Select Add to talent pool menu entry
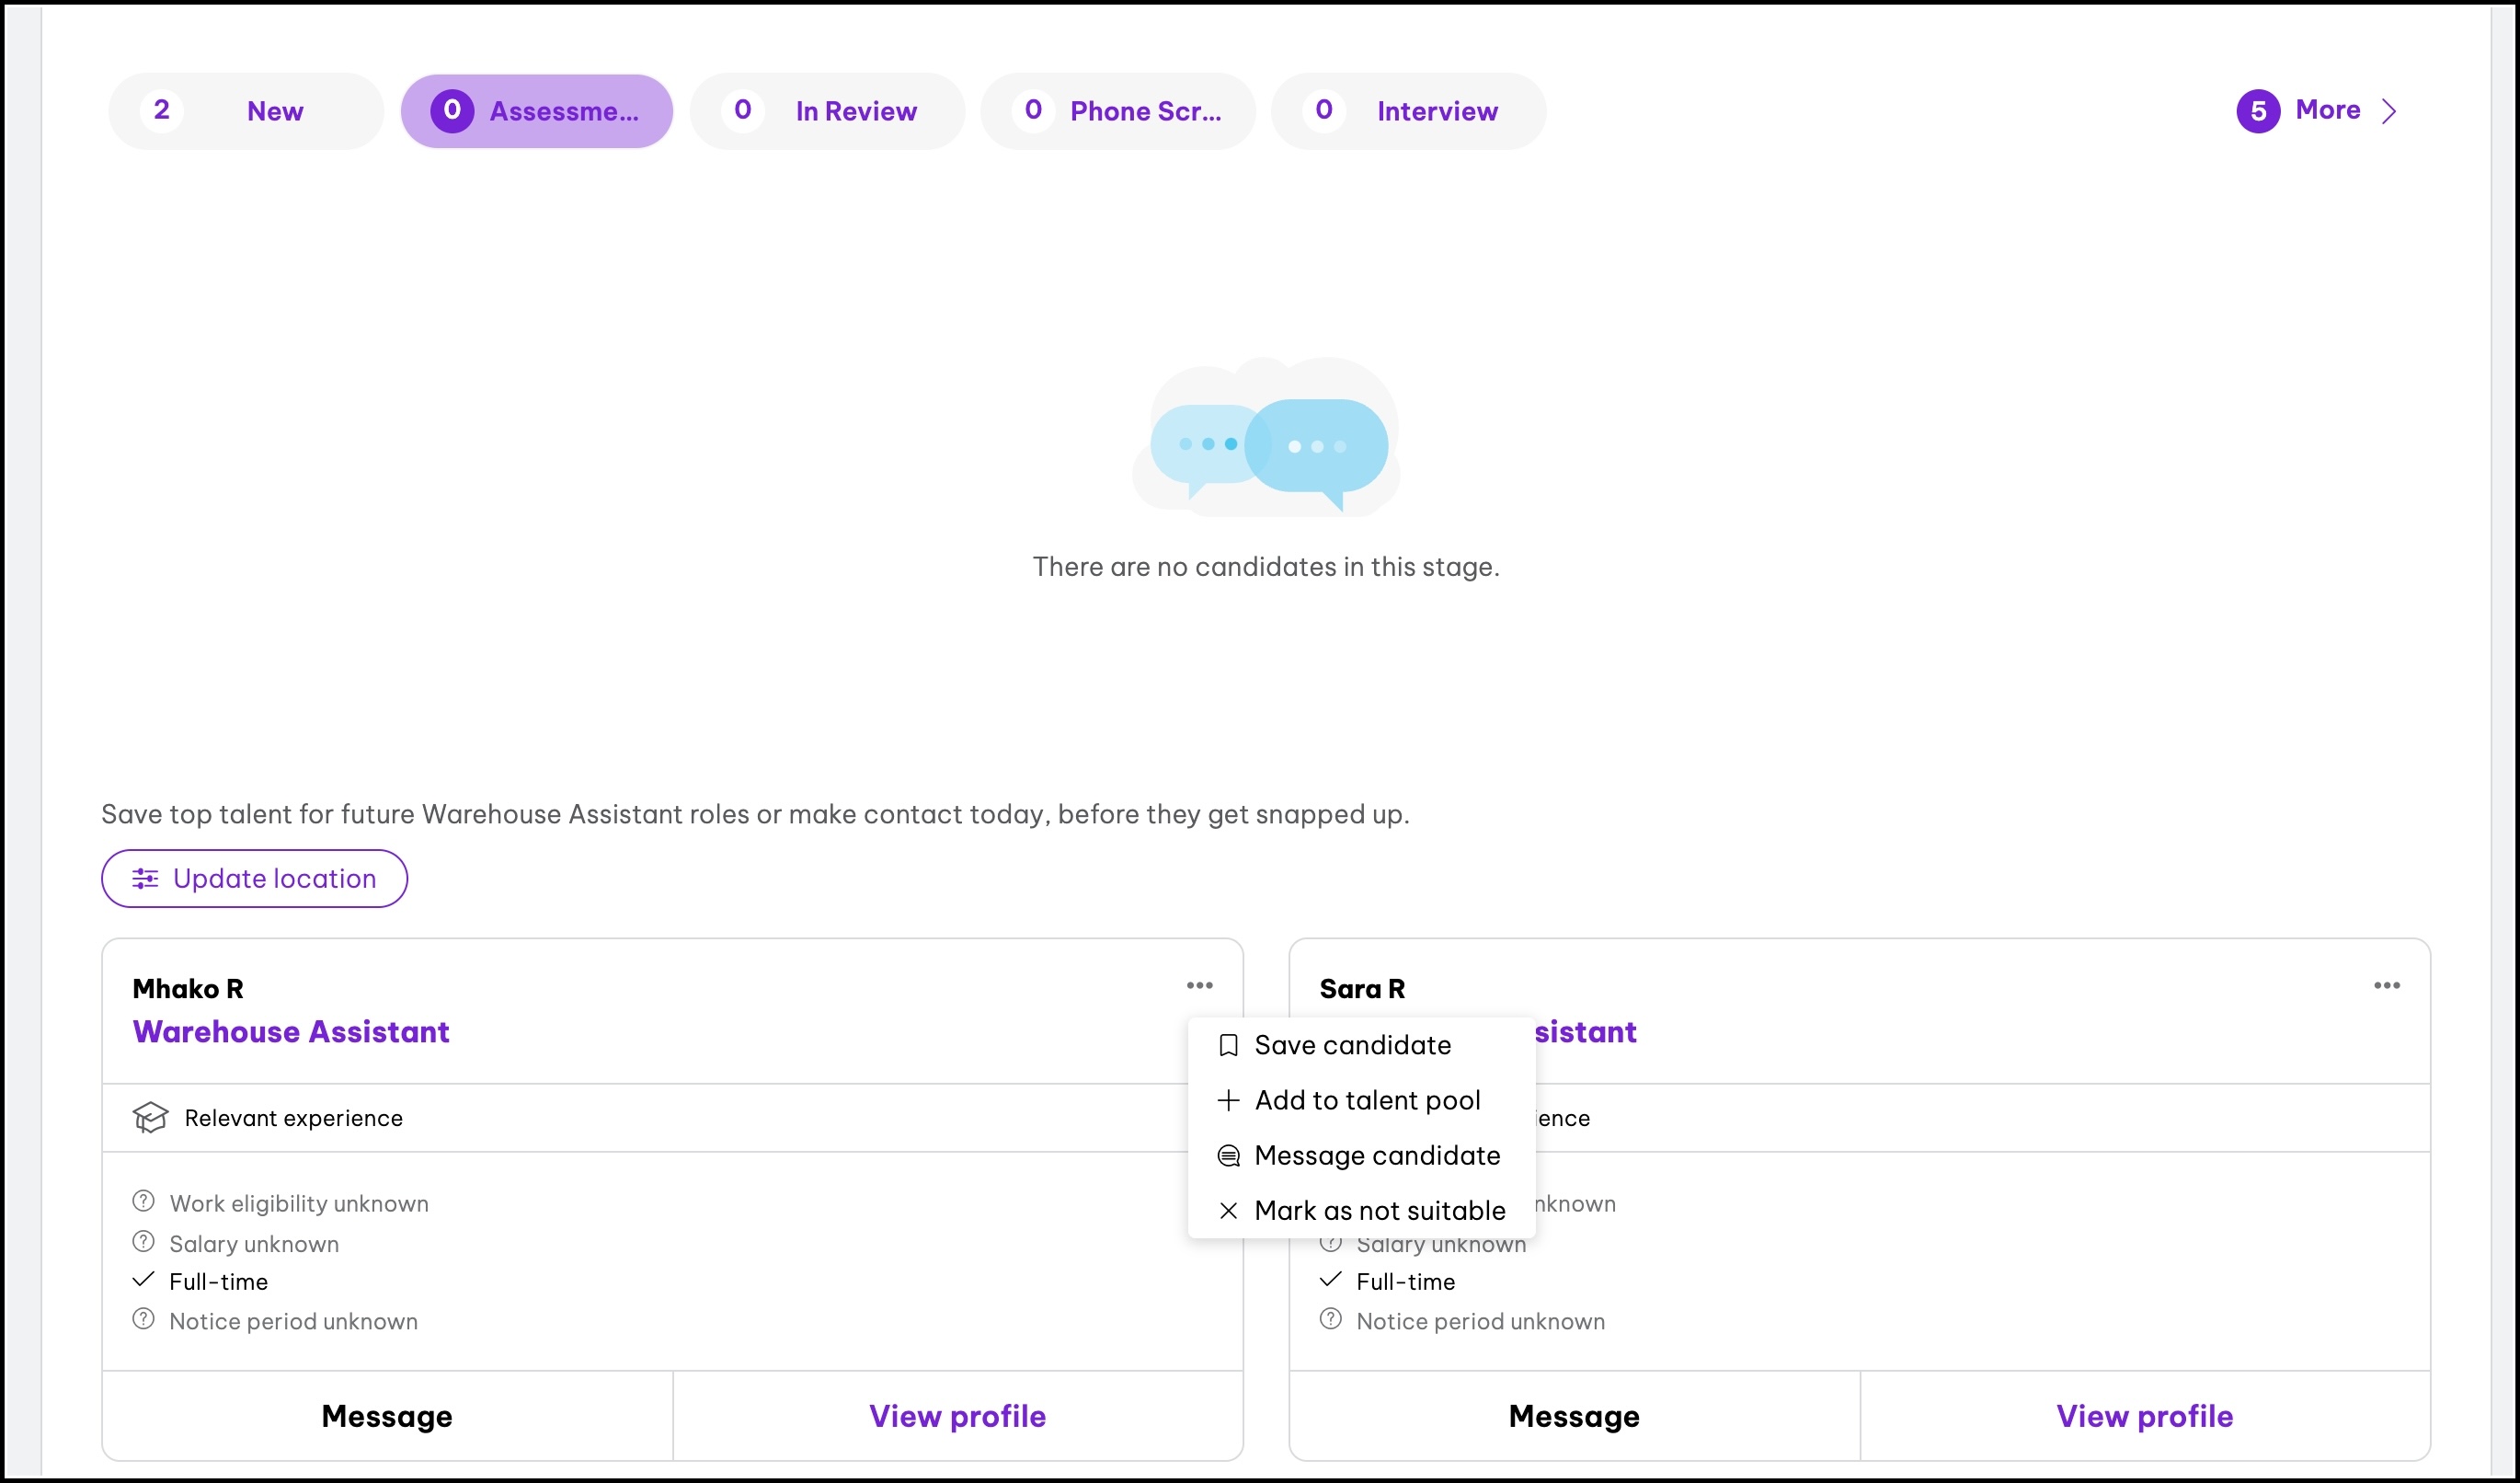 click(x=1367, y=1100)
